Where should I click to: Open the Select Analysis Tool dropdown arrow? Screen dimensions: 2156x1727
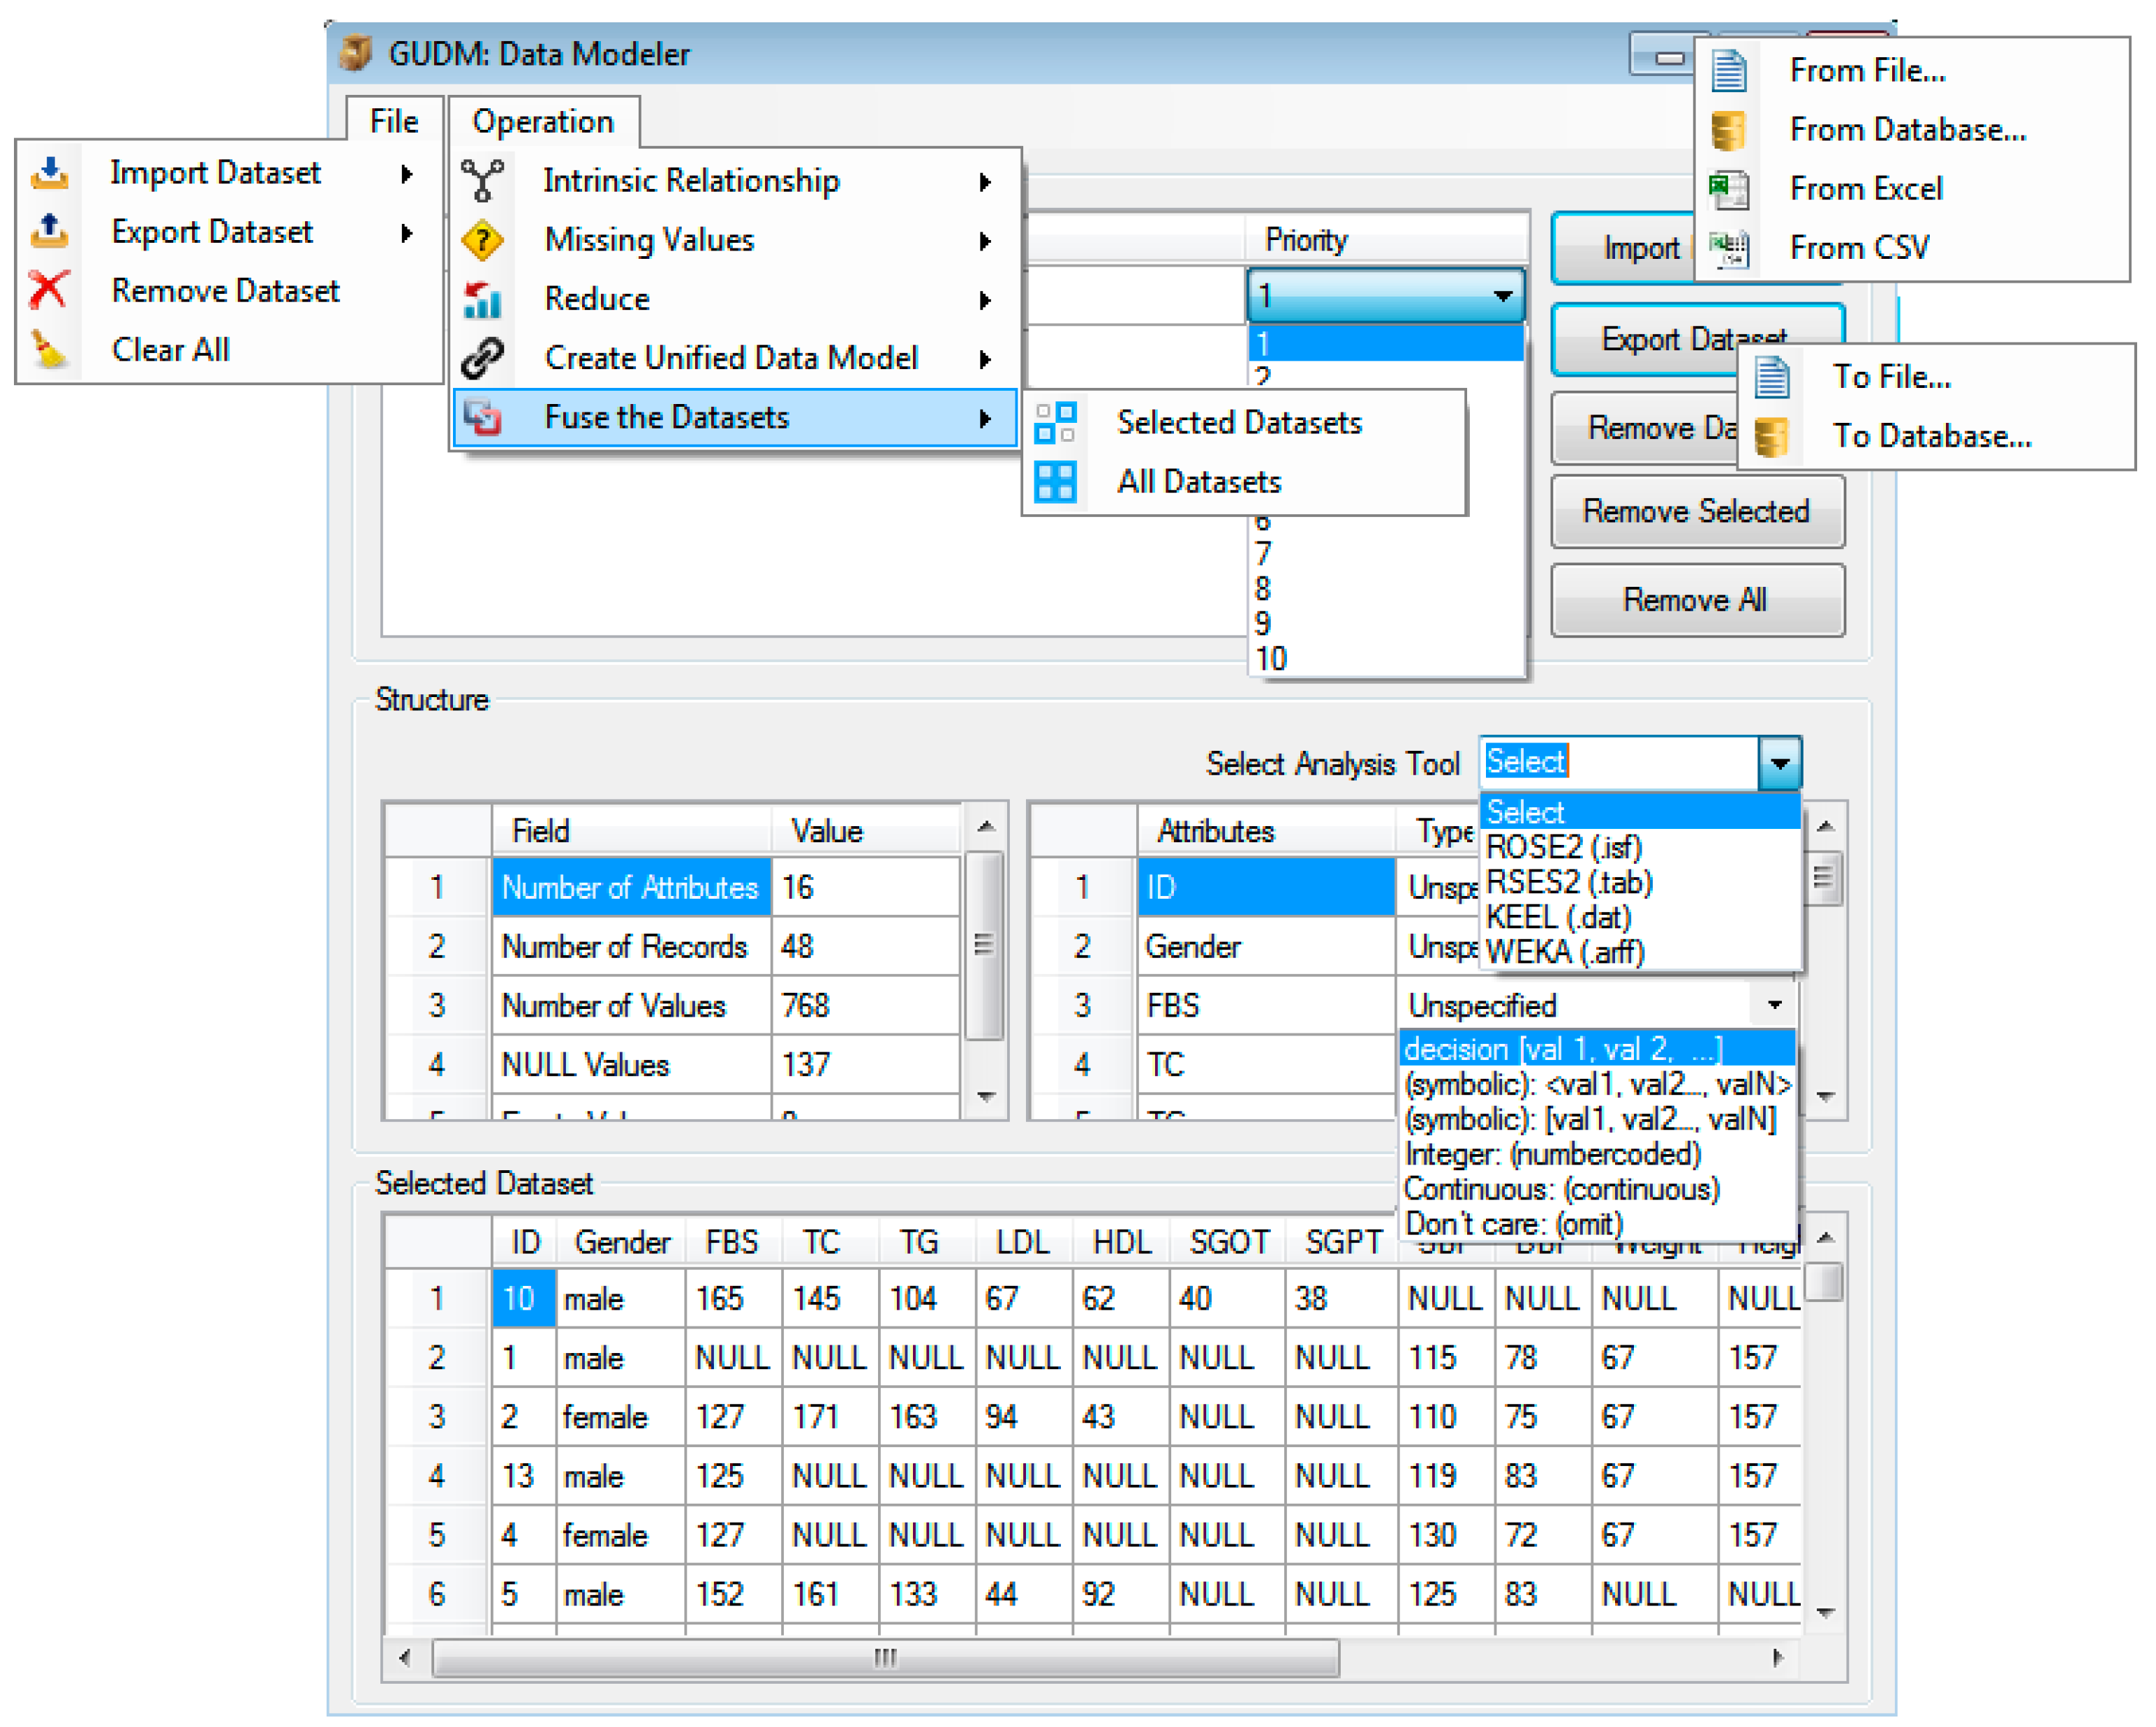1780,763
